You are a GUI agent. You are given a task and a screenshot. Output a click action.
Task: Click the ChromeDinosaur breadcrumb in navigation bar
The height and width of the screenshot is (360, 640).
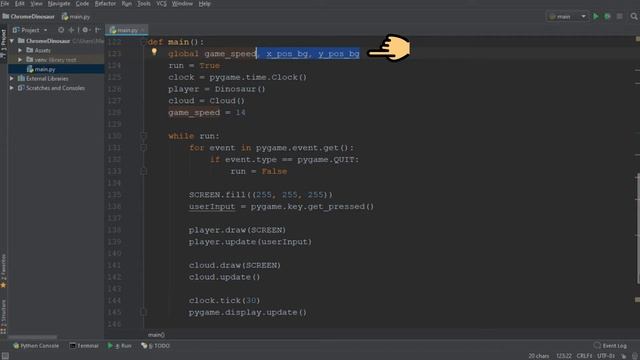(x=29, y=17)
